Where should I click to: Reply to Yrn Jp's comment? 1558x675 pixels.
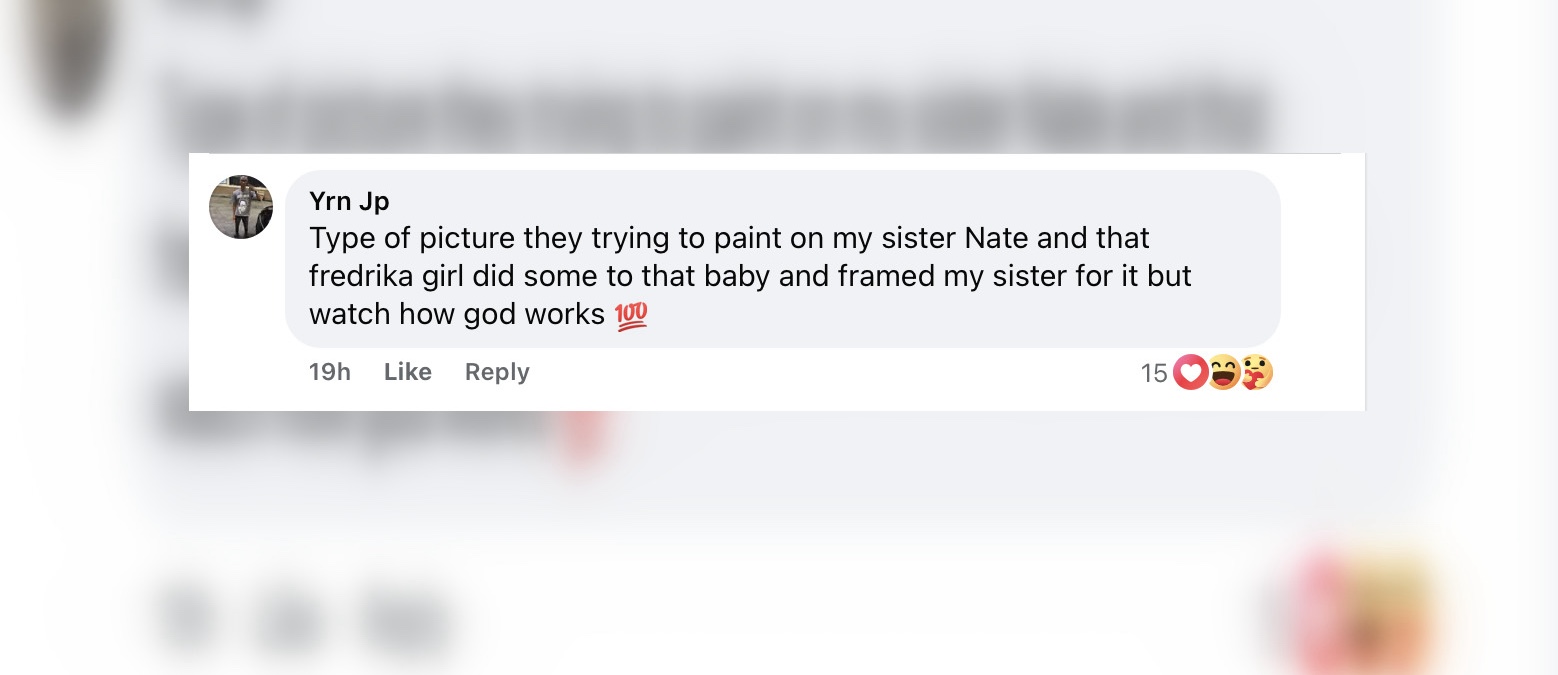pyautogui.click(x=497, y=372)
